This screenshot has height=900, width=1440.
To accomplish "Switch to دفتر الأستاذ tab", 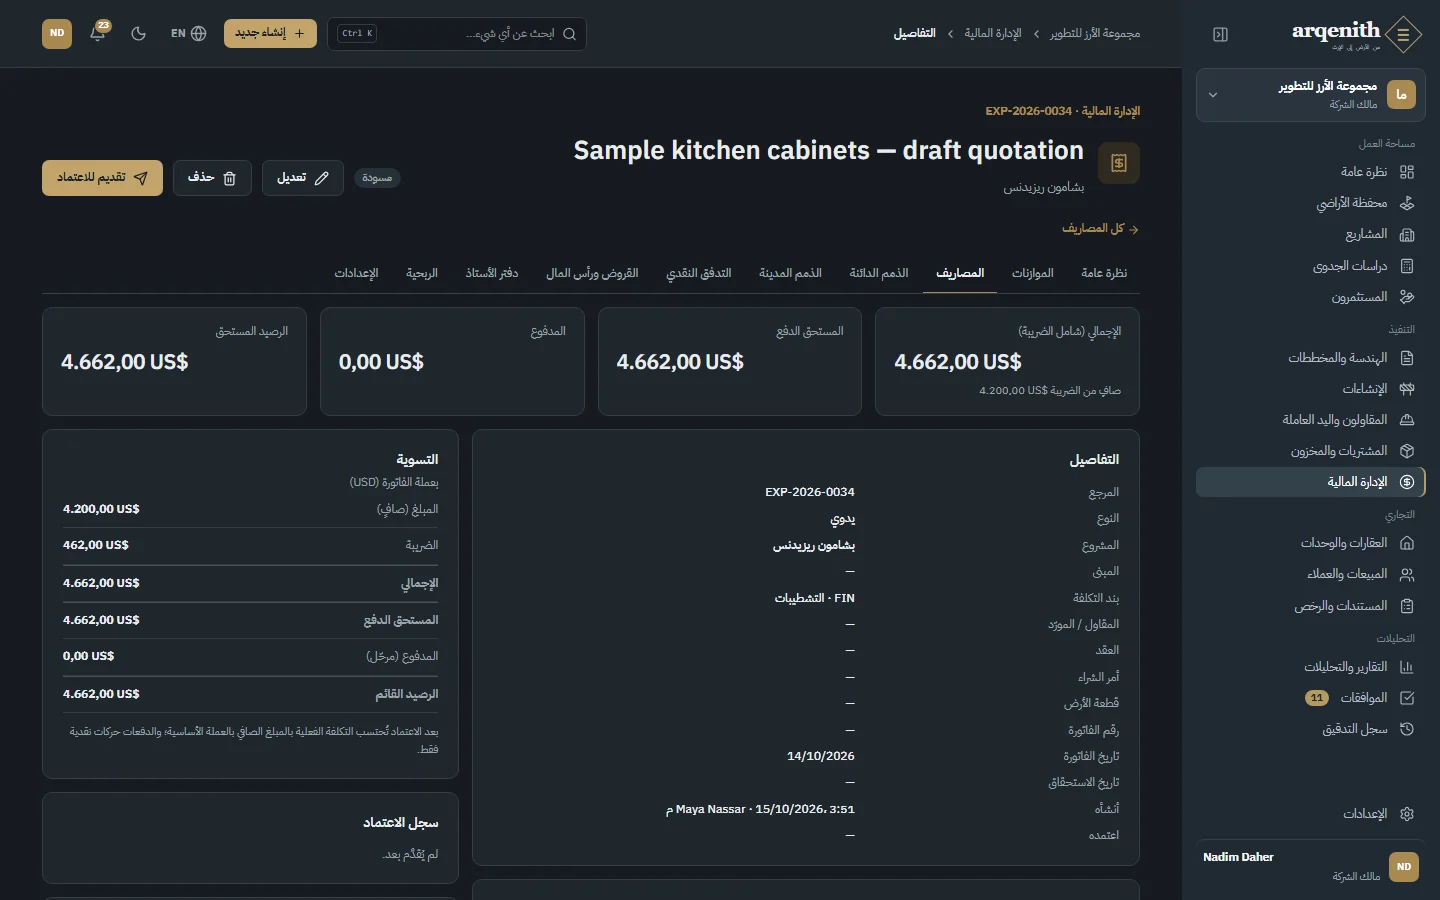I will click(x=492, y=273).
